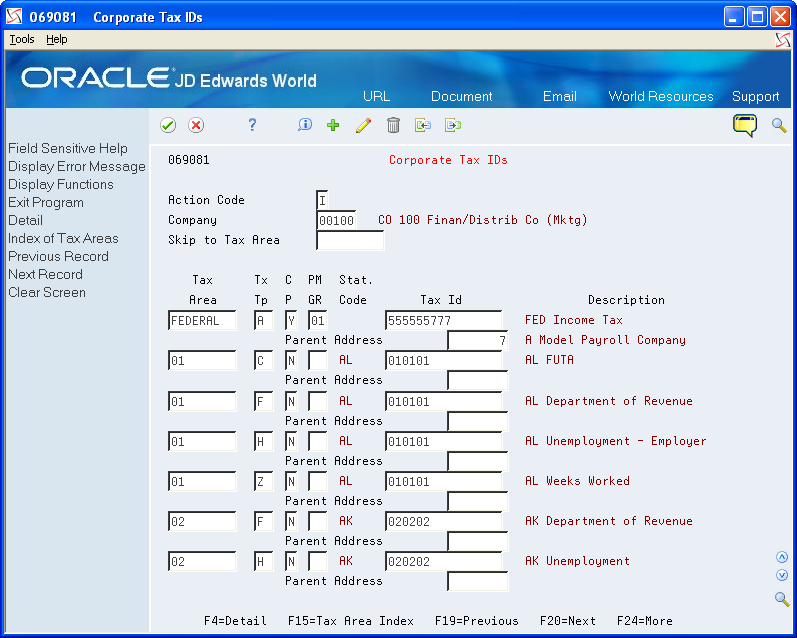Image resolution: width=797 pixels, height=638 pixels.
Task: Select Display Functions in sidebar
Action: coord(60,185)
